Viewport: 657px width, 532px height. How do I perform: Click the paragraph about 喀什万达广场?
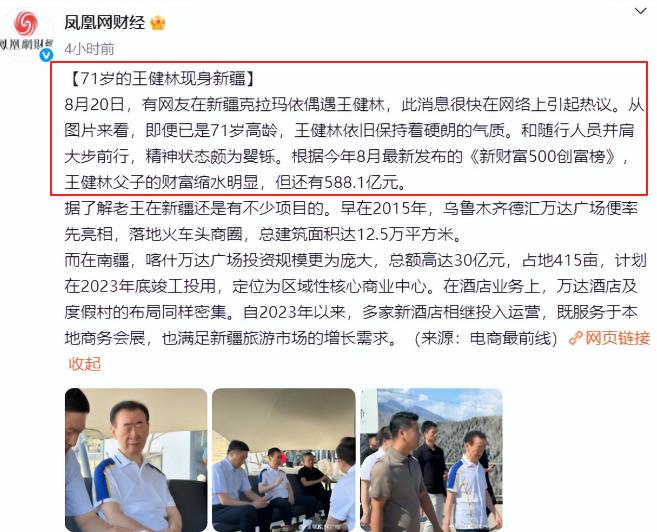pos(355,299)
